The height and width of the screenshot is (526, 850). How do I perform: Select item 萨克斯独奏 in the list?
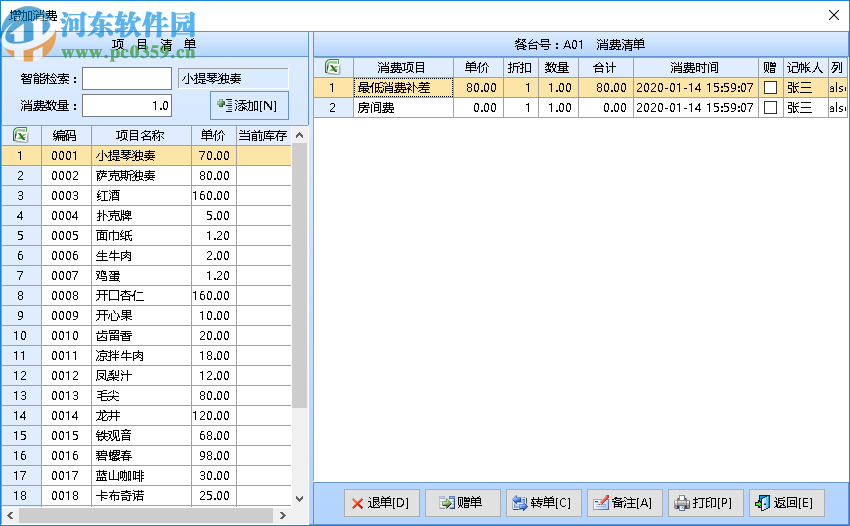[x=141, y=176]
